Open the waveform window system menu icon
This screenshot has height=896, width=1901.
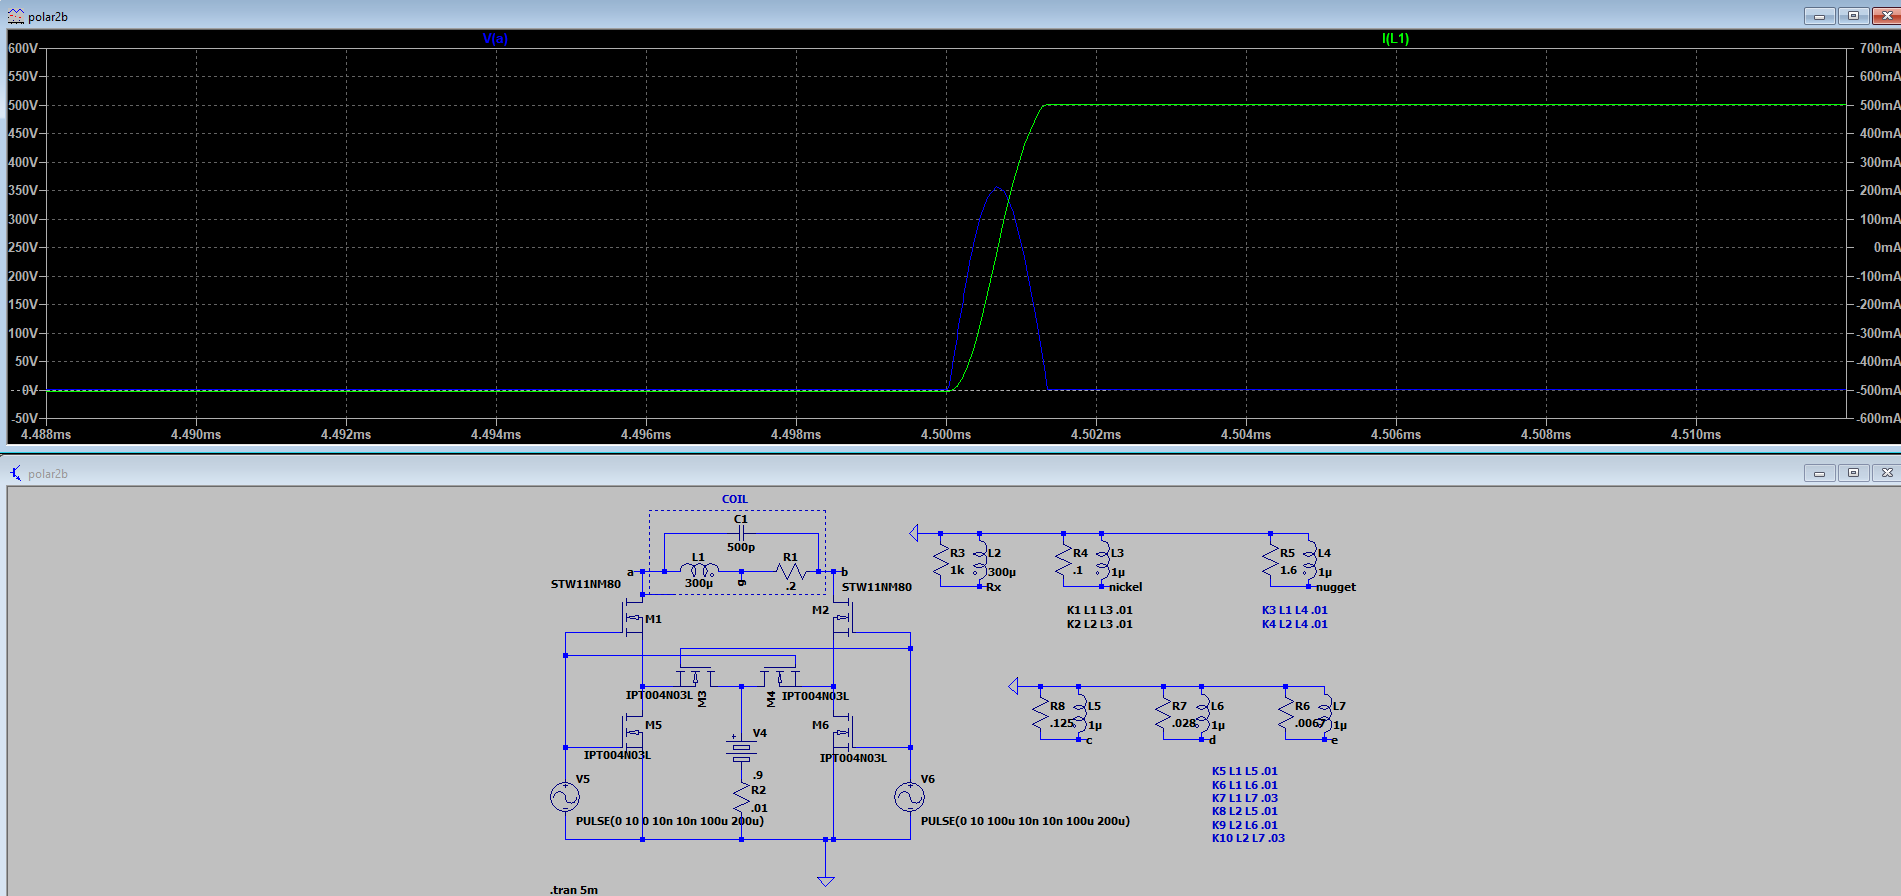(15, 16)
